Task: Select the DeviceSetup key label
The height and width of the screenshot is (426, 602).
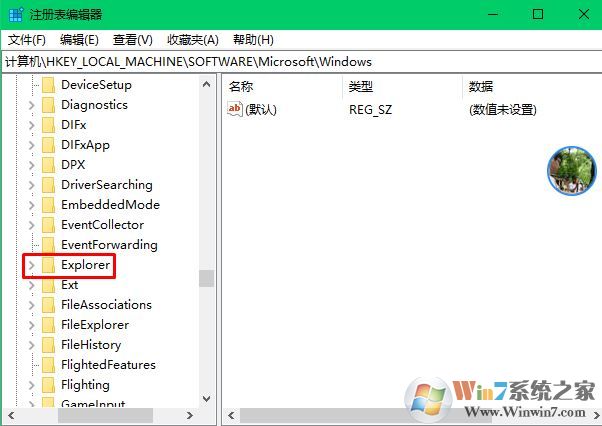Action: click(x=96, y=85)
